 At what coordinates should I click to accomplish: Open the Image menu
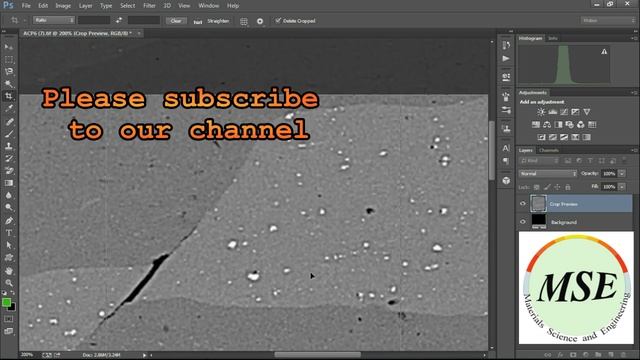[63, 6]
